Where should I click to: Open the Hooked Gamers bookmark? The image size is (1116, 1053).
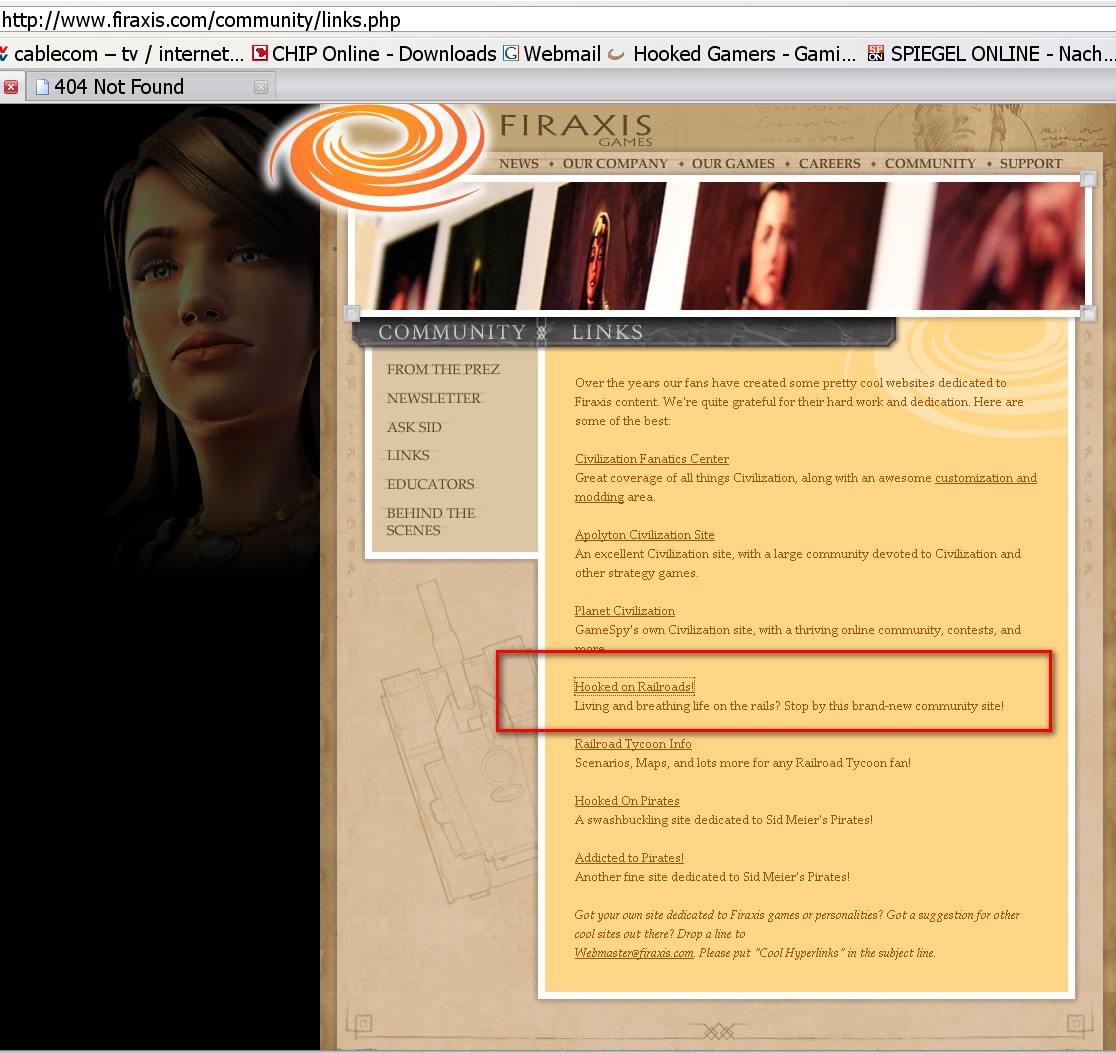732,53
